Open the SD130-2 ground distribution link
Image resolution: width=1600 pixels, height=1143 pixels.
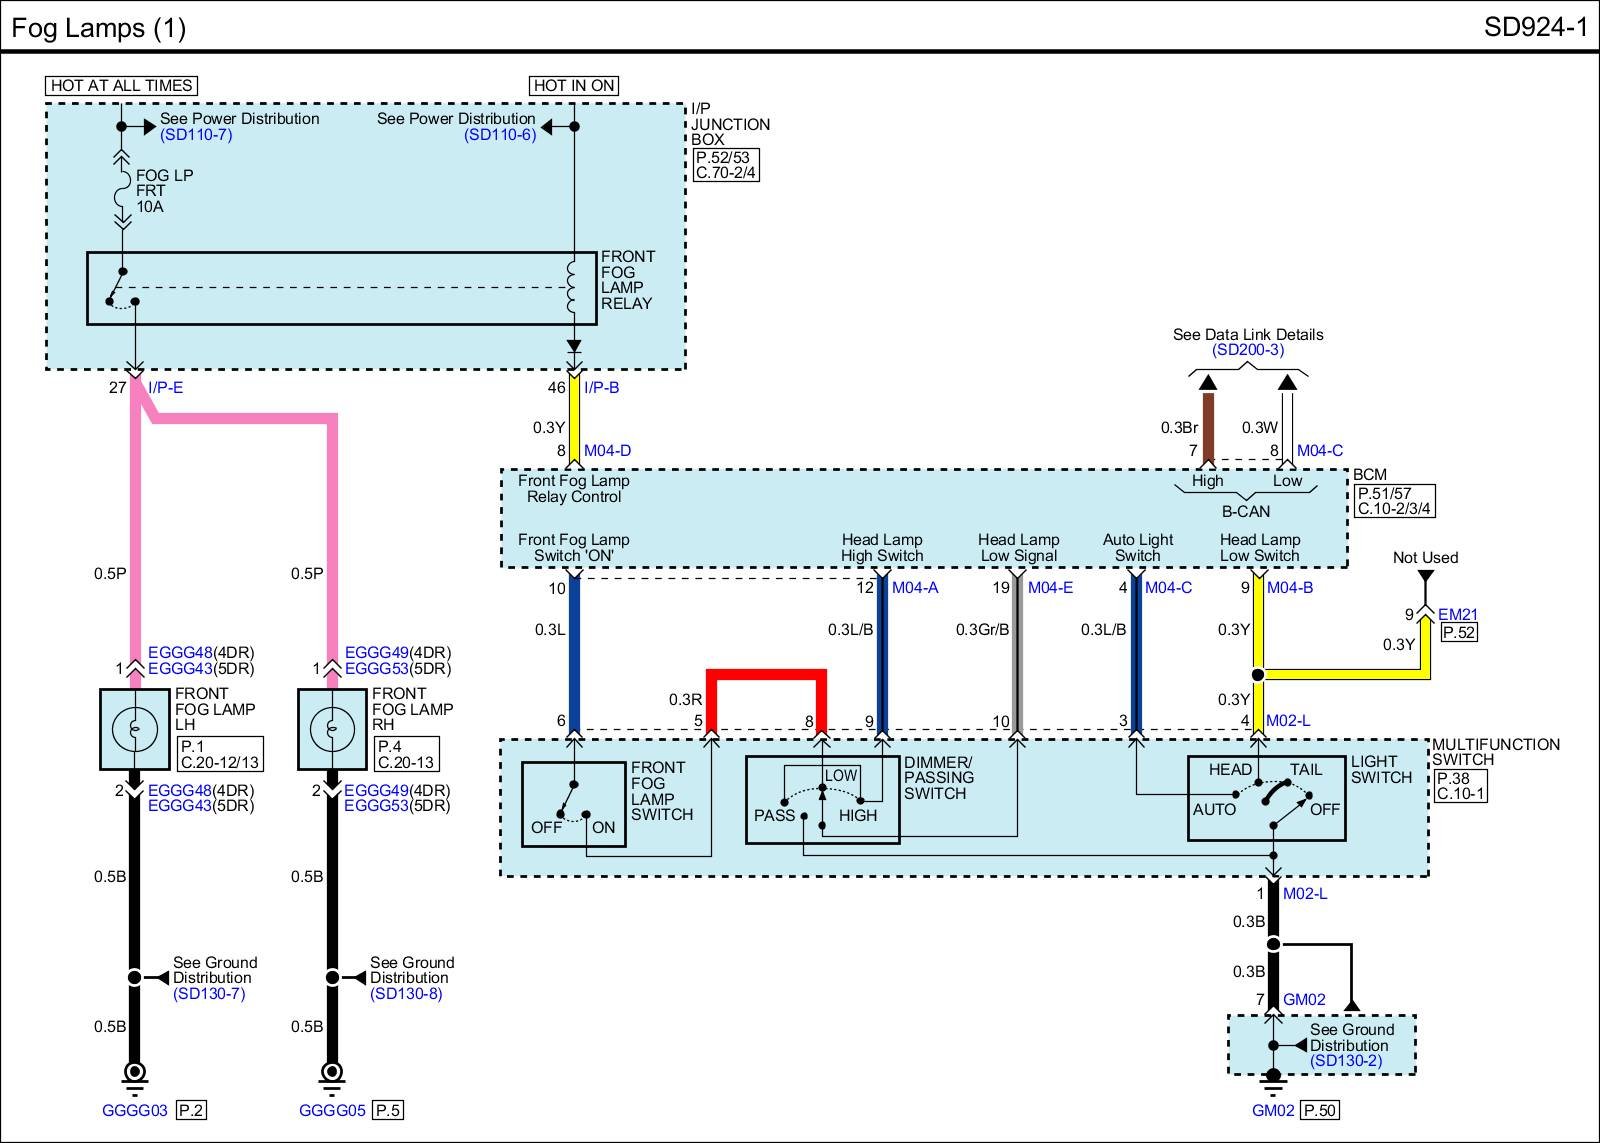1346,1061
